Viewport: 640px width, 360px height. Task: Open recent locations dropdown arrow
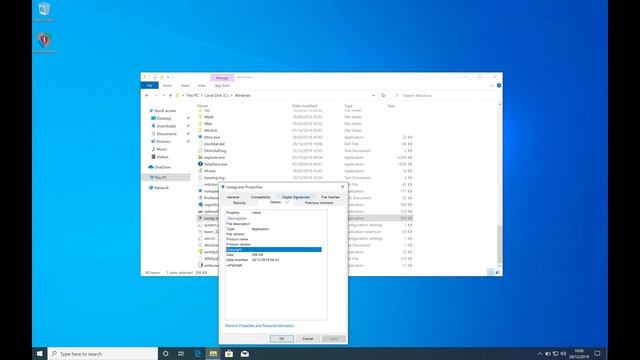(x=164, y=96)
